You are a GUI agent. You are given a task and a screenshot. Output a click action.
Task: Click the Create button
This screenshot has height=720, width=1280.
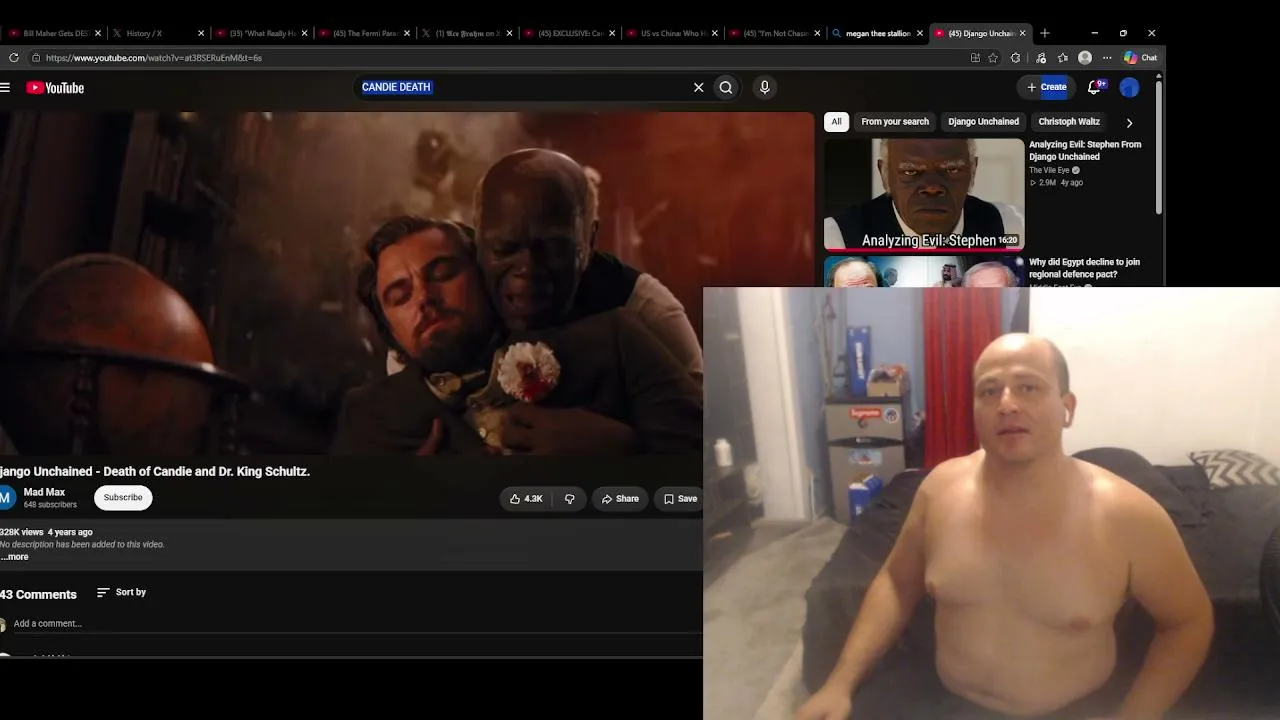click(x=1046, y=87)
